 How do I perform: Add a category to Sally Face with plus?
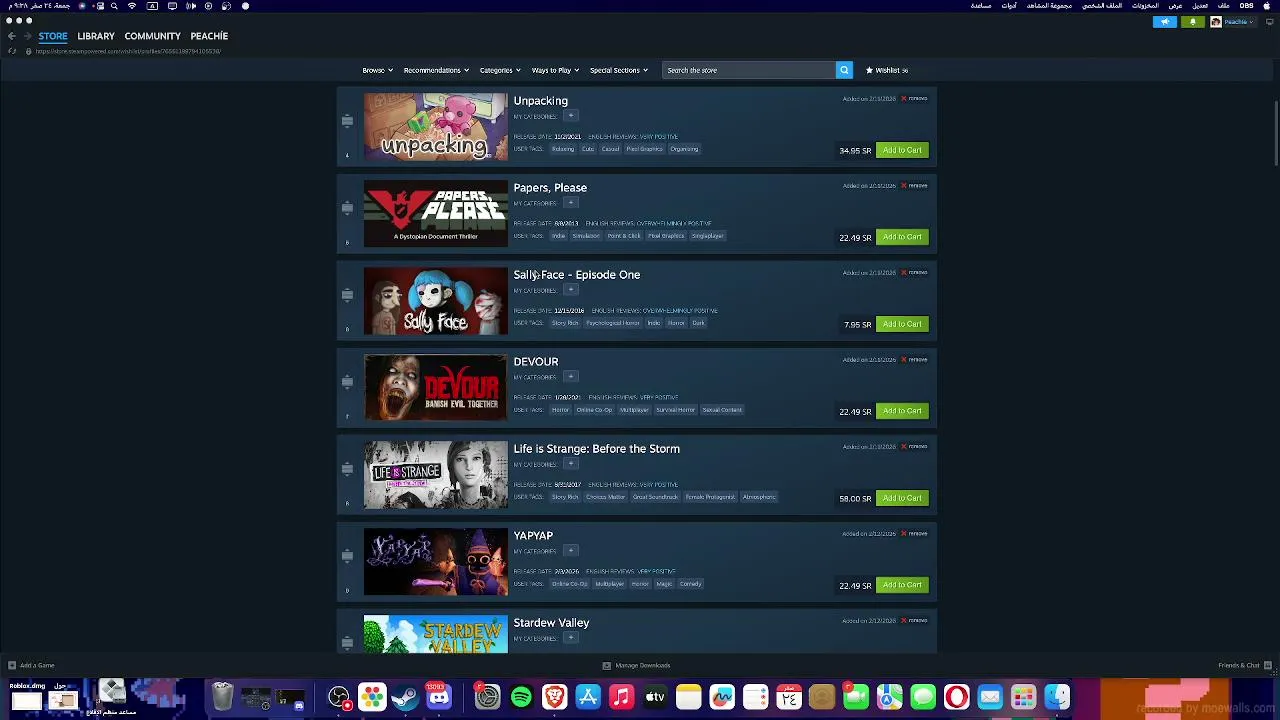point(571,290)
